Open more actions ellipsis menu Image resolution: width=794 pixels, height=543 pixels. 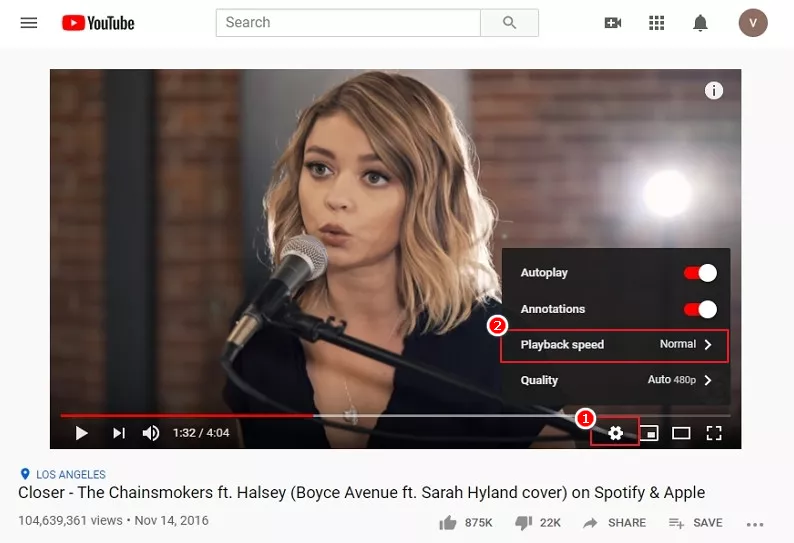(x=755, y=524)
